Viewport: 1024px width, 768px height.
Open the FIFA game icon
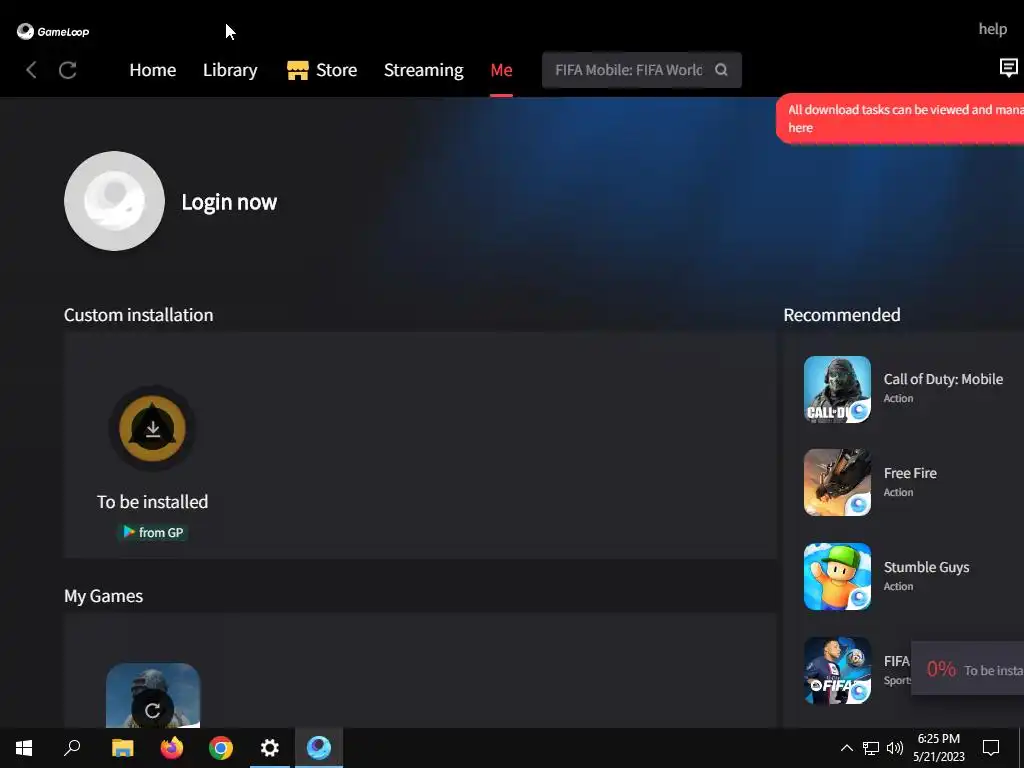837,671
